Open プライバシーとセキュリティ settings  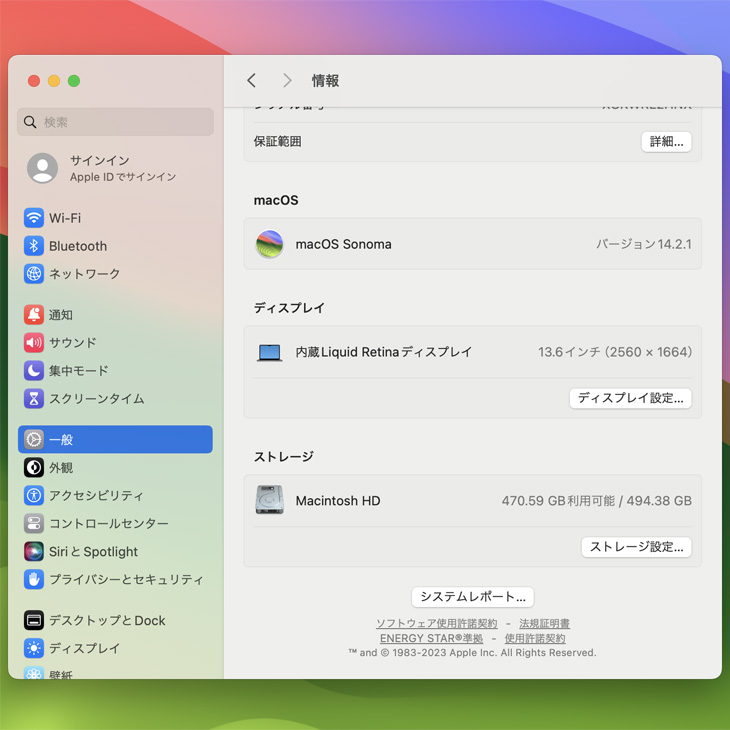pos(125,580)
